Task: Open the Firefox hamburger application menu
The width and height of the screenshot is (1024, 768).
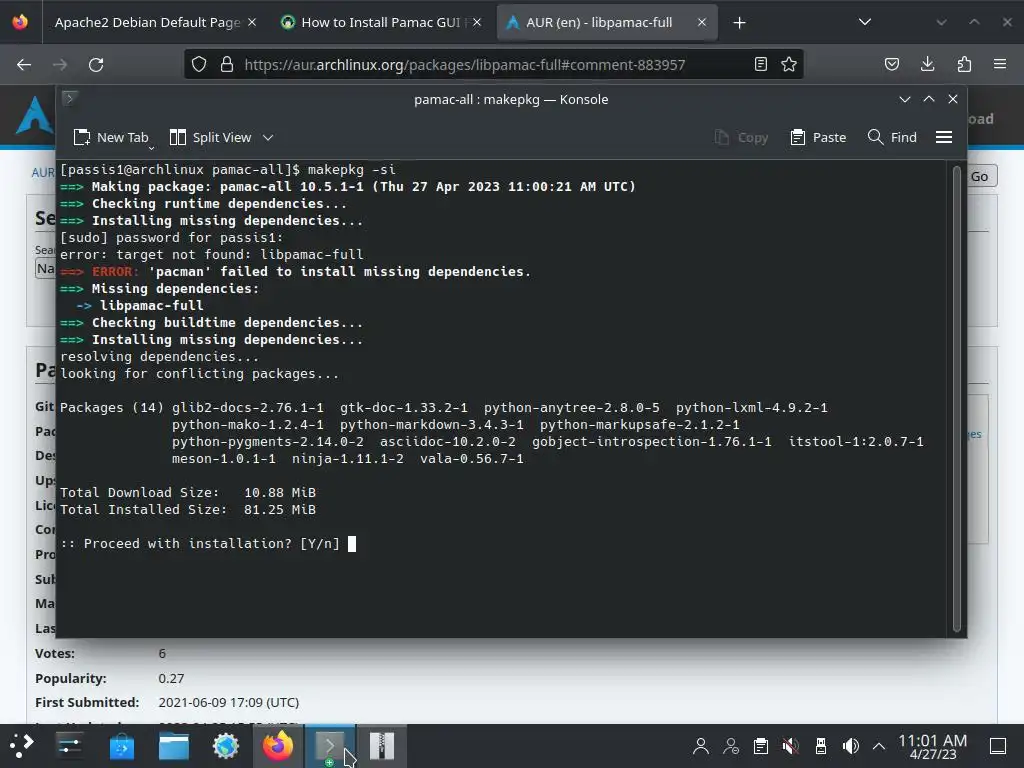Action: pyautogui.click(x=1000, y=64)
